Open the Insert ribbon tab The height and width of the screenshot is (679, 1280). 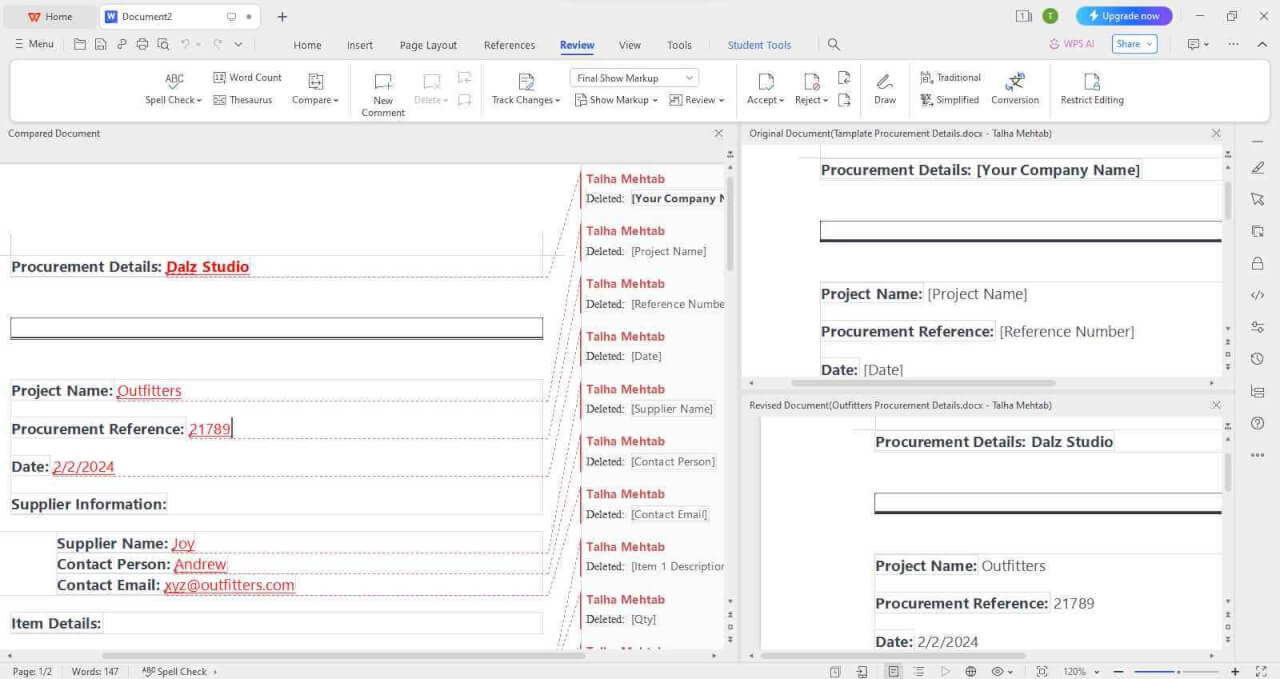[359, 44]
